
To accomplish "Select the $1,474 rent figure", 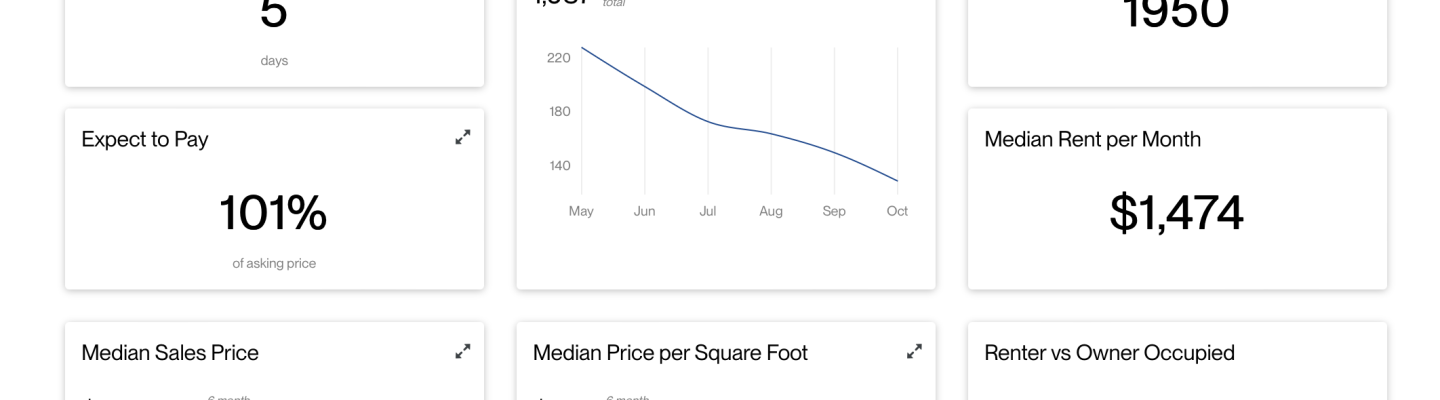I will 1177,213.
